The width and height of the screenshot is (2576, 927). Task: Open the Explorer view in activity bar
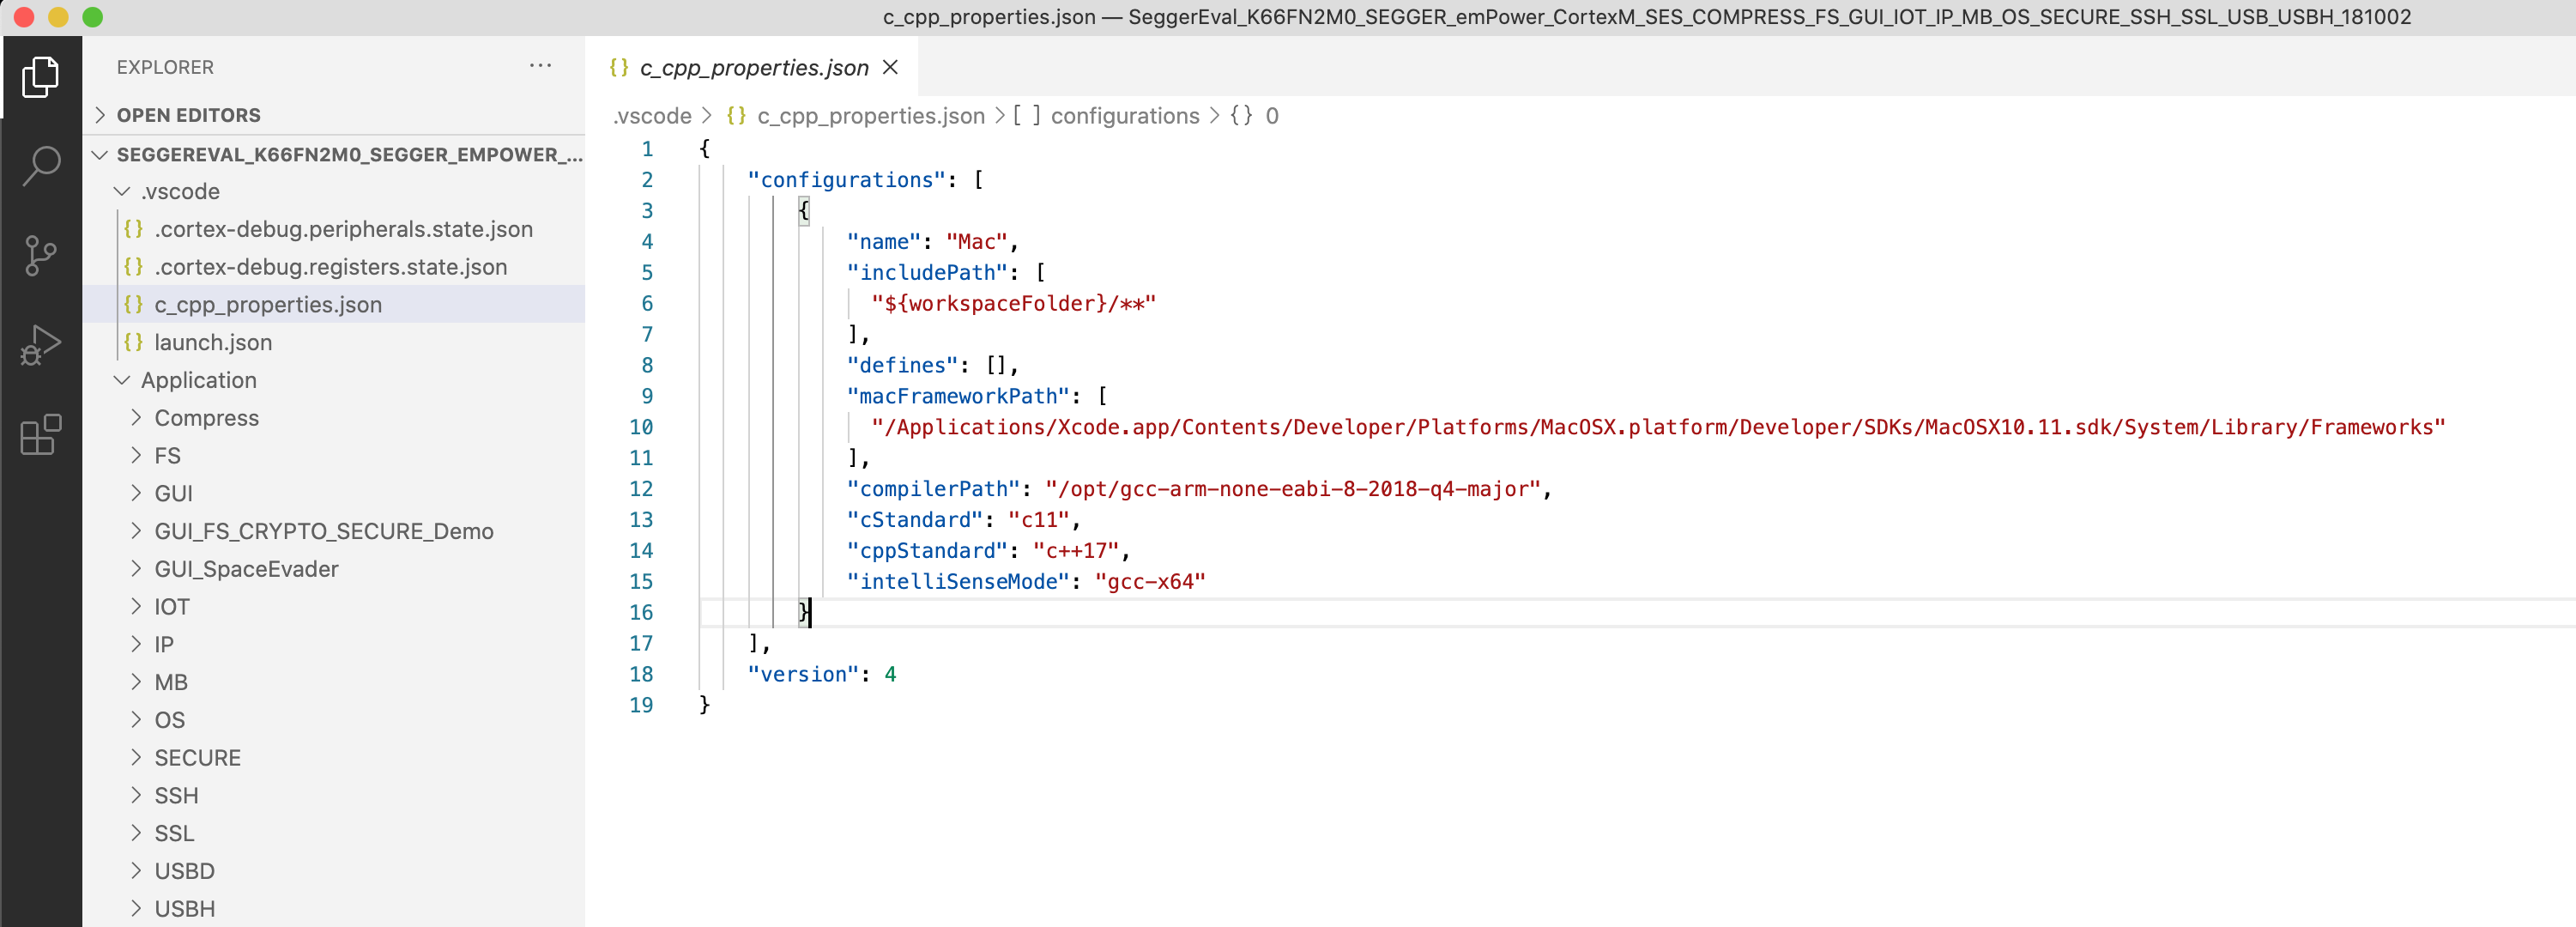(x=40, y=77)
